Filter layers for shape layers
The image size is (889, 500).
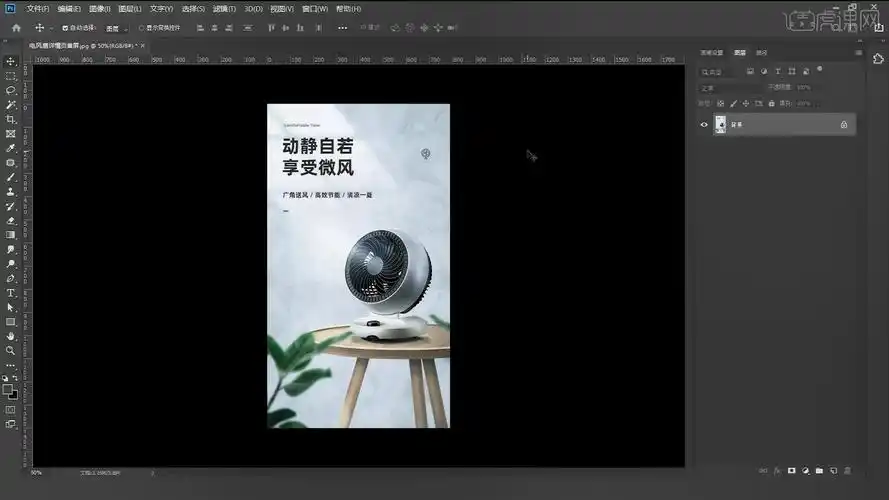(x=792, y=71)
